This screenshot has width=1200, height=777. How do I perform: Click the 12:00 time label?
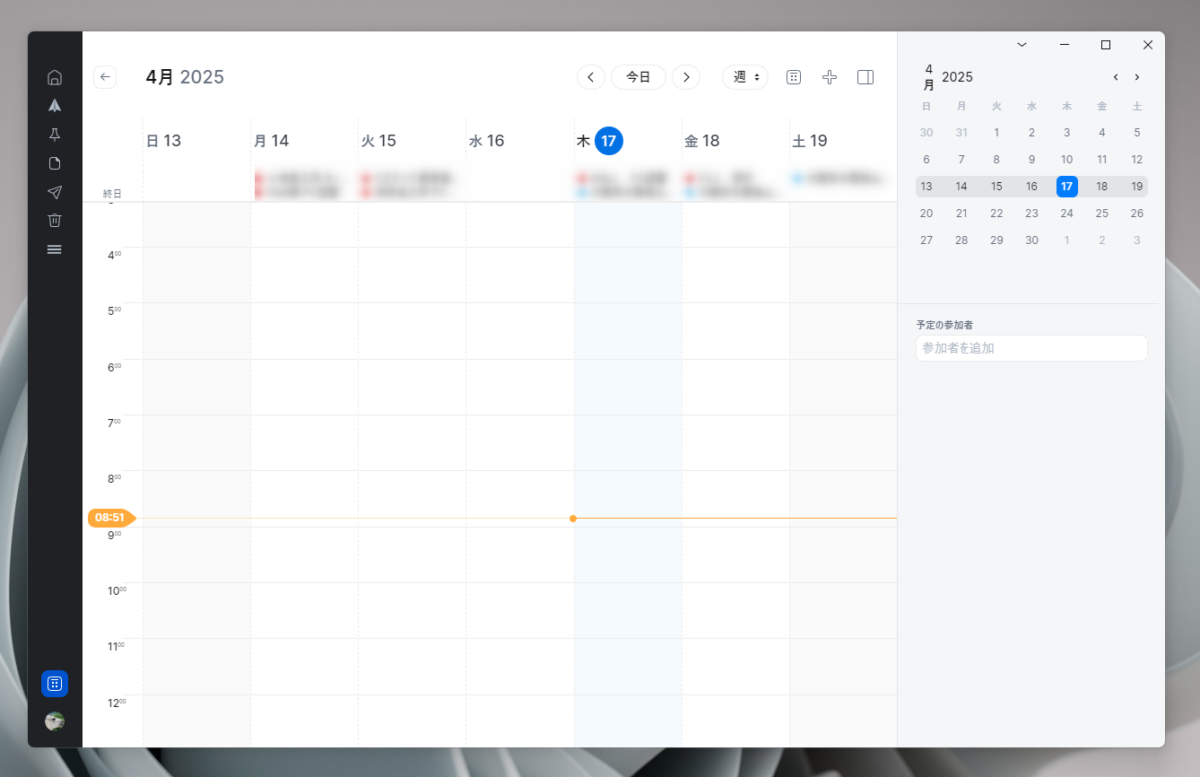(116, 702)
